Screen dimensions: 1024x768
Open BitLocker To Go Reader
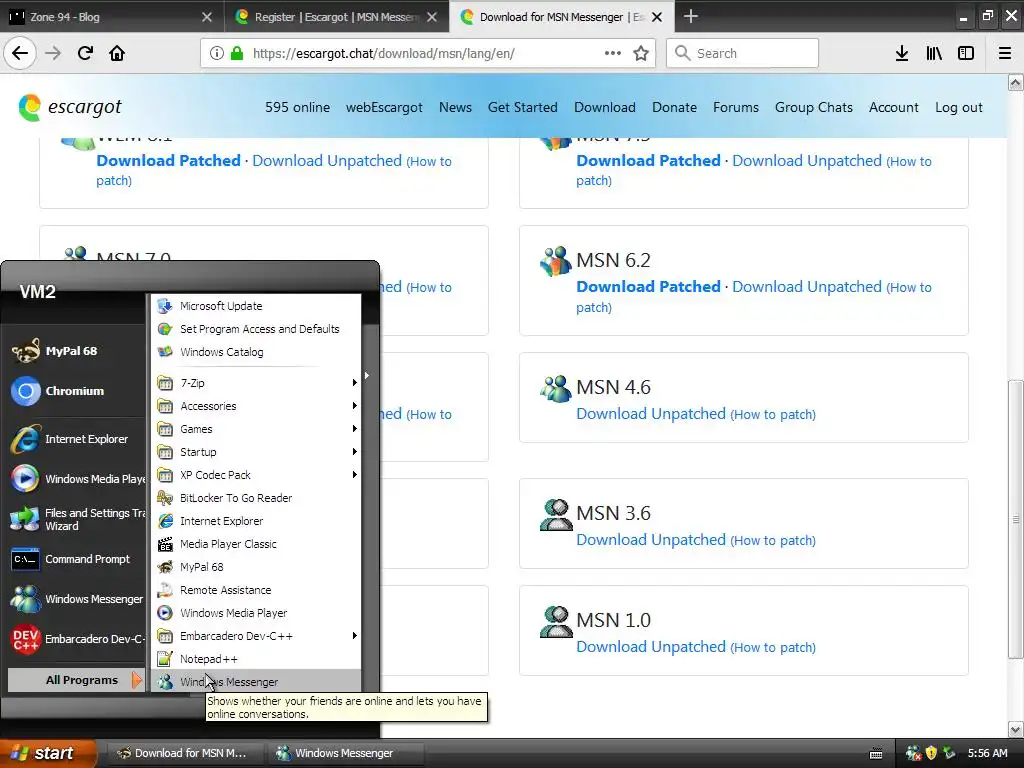(256, 498)
